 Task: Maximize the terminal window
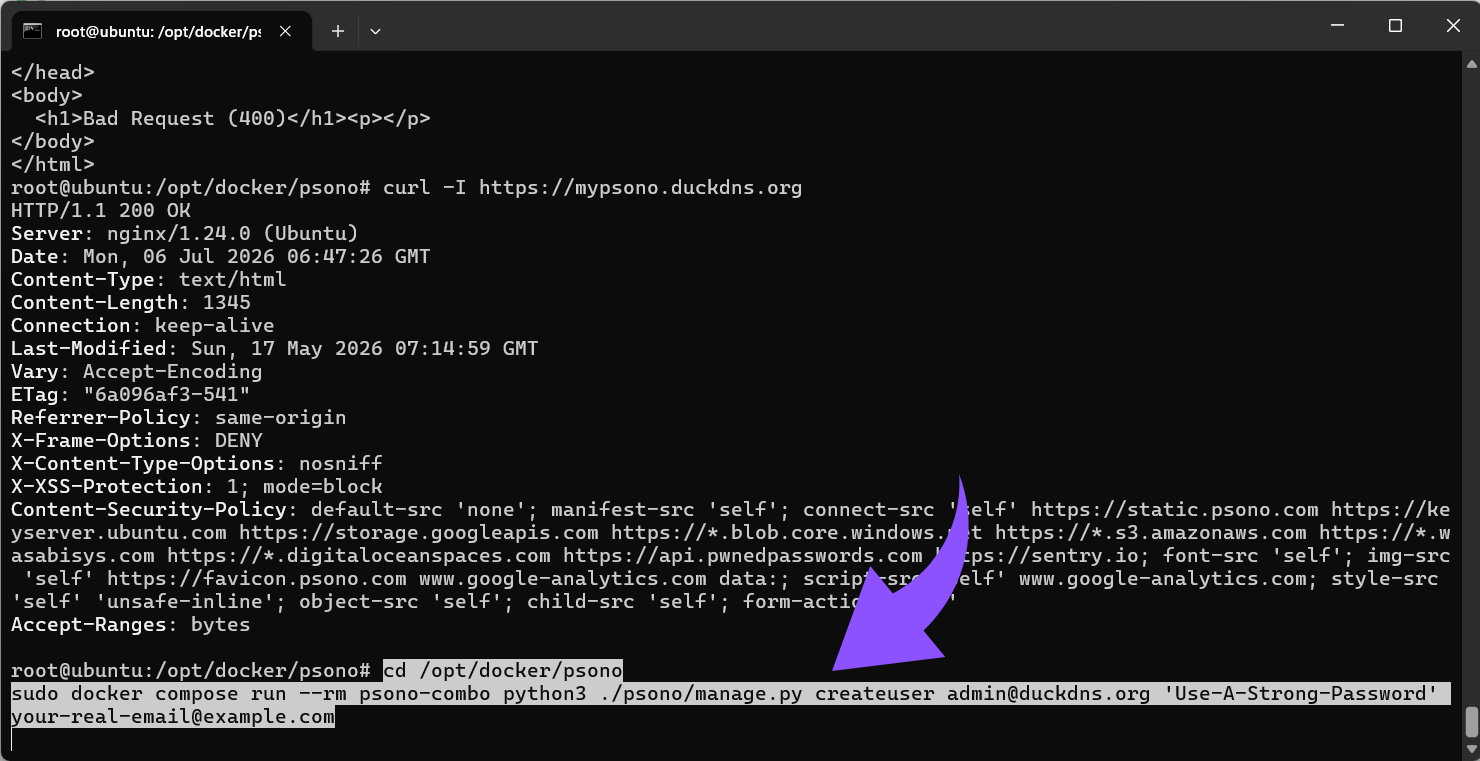[x=1395, y=26]
